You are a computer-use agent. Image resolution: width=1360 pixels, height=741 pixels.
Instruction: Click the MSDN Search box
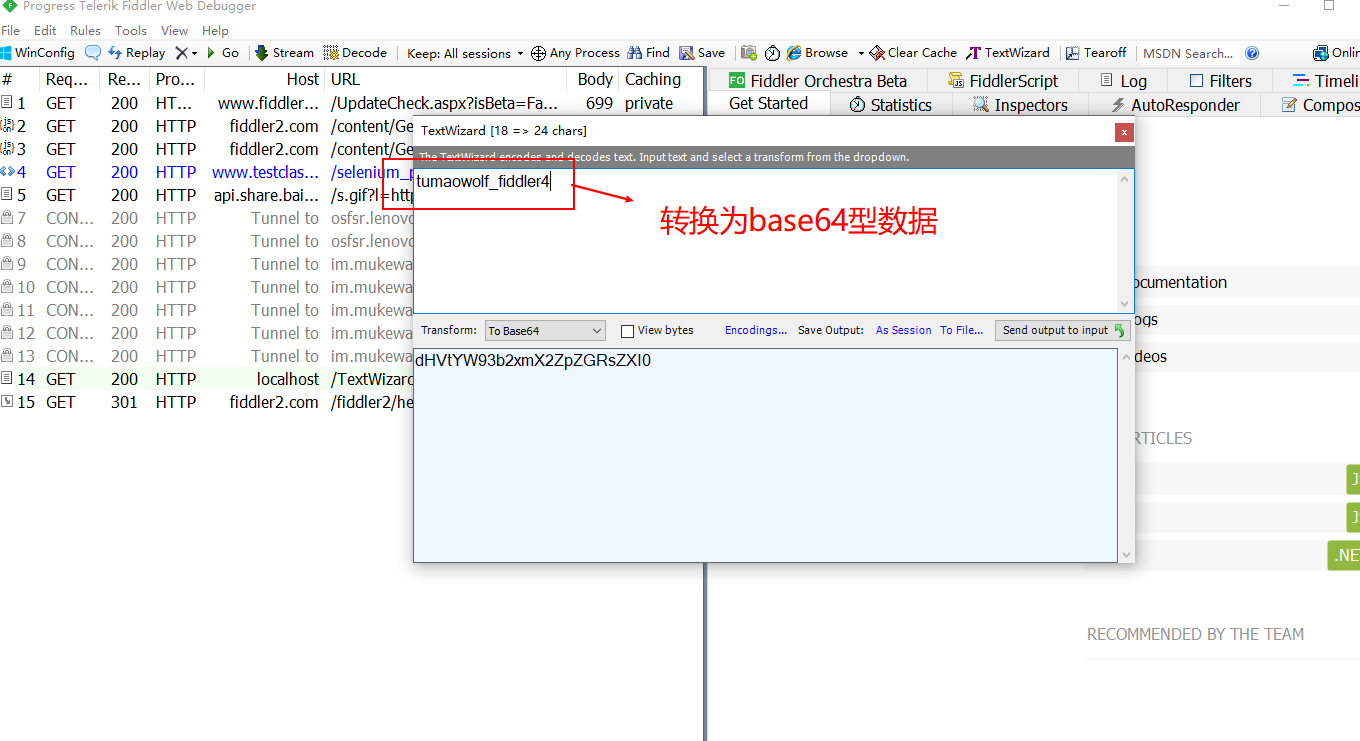1188,53
